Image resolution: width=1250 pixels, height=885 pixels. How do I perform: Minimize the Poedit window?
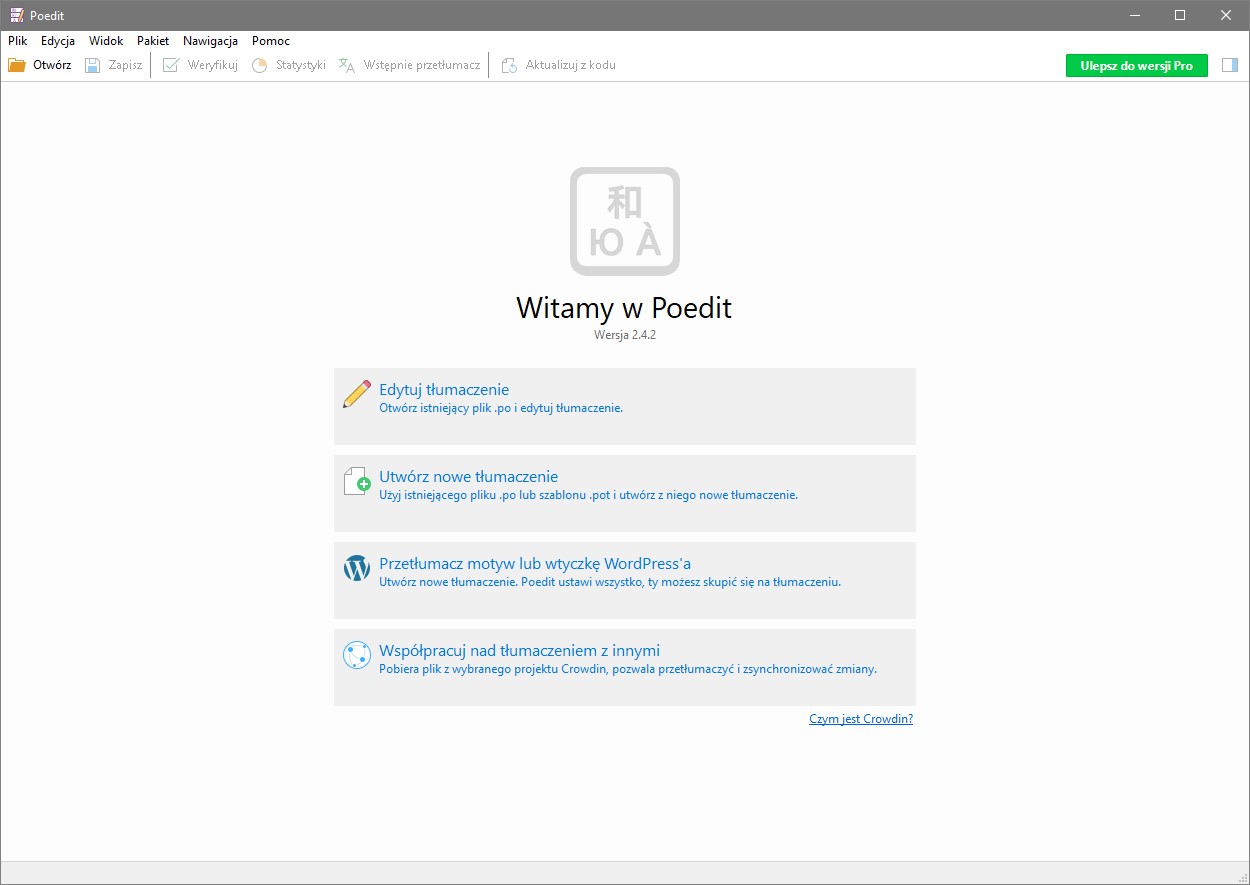tap(1135, 15)
